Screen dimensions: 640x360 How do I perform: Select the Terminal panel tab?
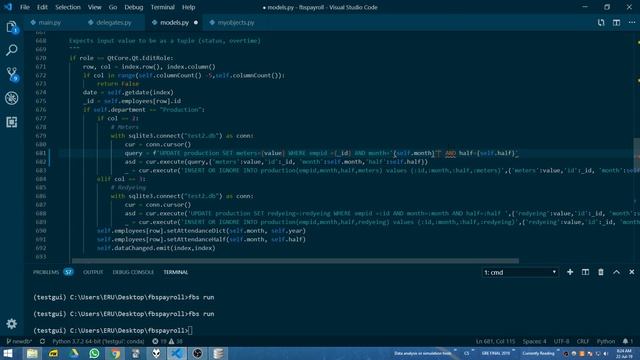pos(176,272)
